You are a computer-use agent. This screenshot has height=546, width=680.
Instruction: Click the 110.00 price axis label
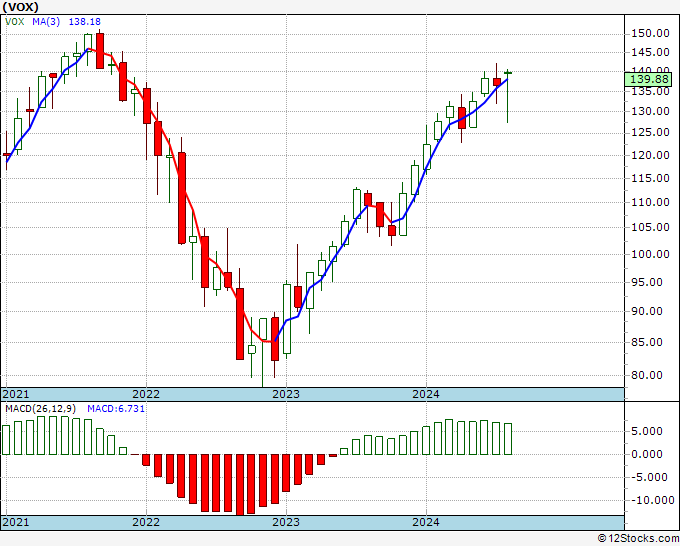tap(650, 202)
